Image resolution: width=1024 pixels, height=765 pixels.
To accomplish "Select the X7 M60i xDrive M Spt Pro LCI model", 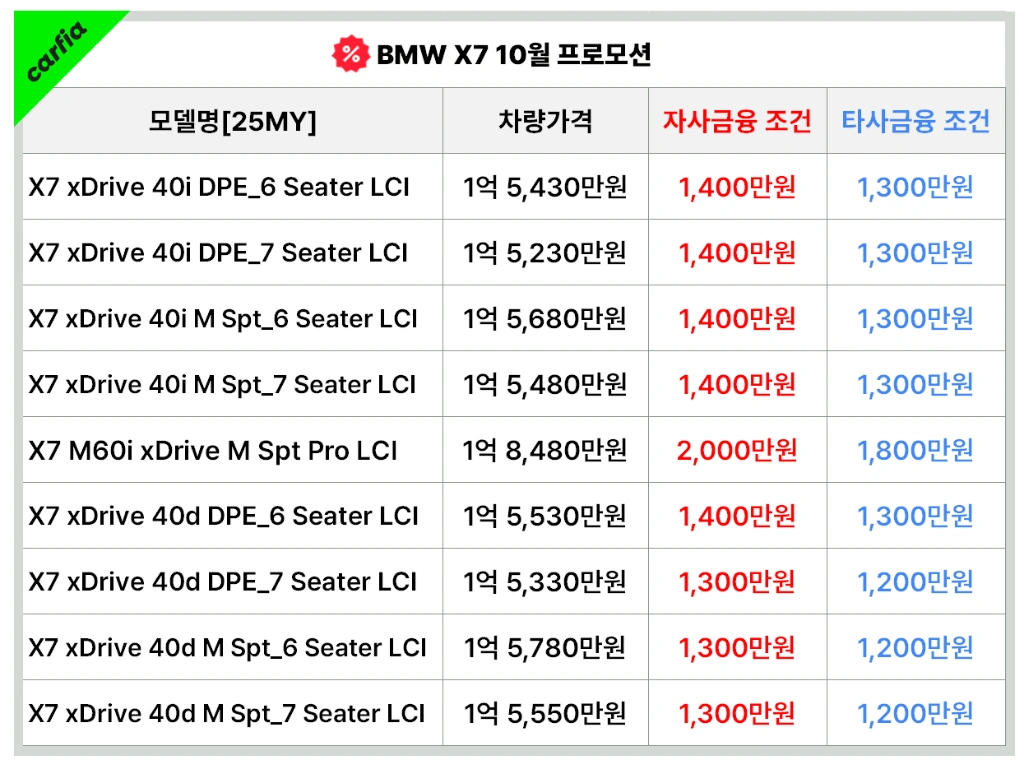I will [x=213, y=451].
